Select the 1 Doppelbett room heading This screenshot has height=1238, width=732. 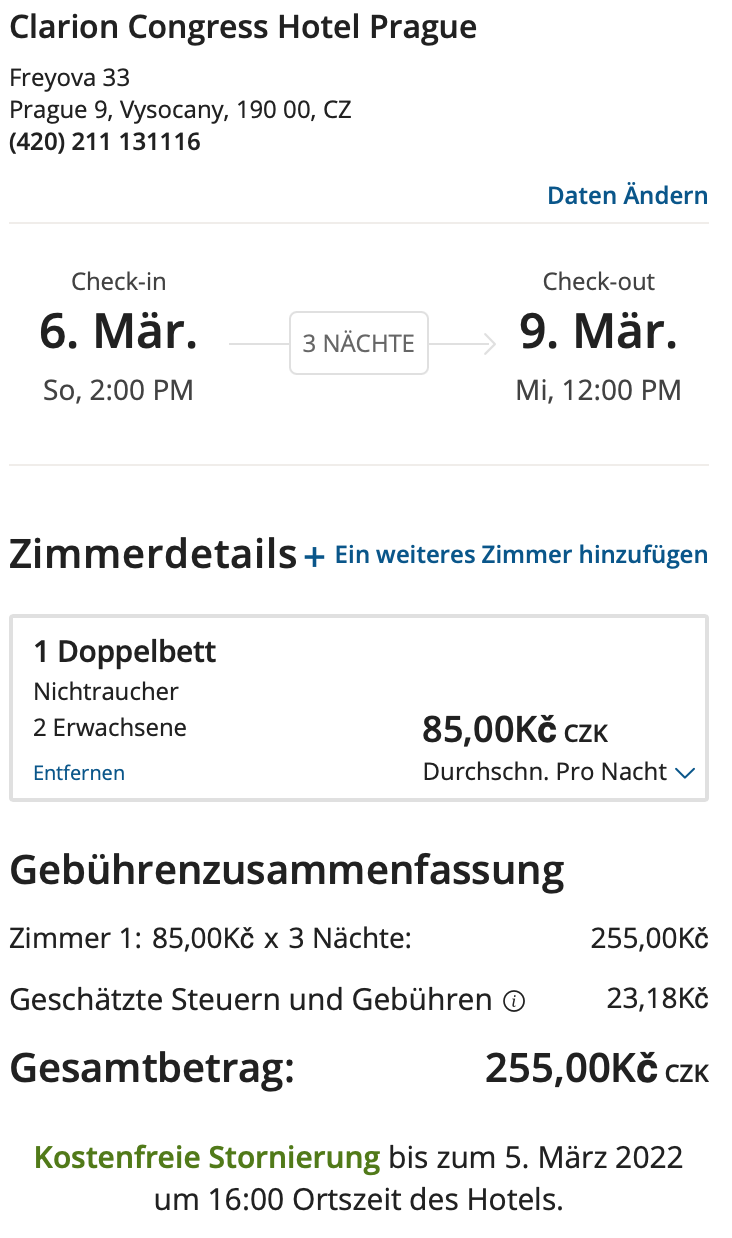point(125,652)
